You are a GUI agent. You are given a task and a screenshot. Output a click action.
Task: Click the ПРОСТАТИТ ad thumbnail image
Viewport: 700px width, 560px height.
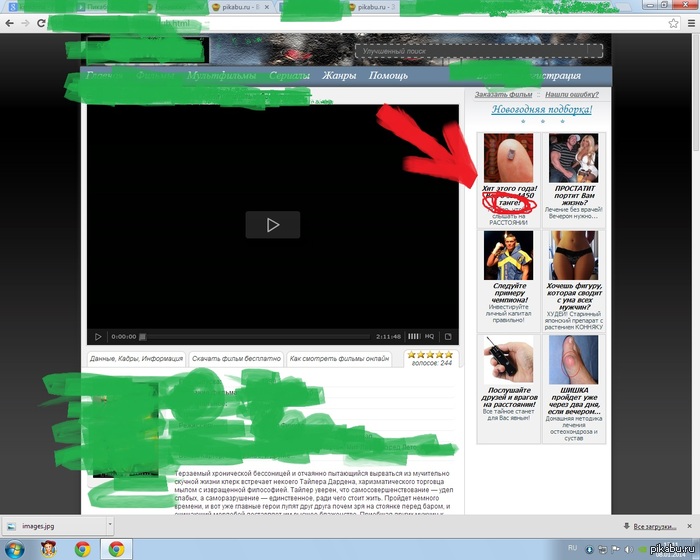[574, 157]
